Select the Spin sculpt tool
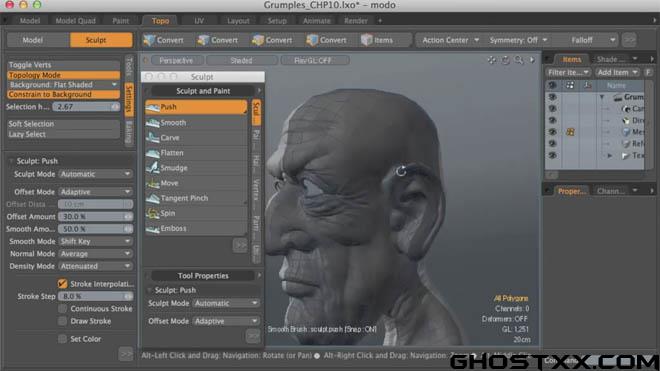This screenshot has width=660, height=371. tap(196, 213)
